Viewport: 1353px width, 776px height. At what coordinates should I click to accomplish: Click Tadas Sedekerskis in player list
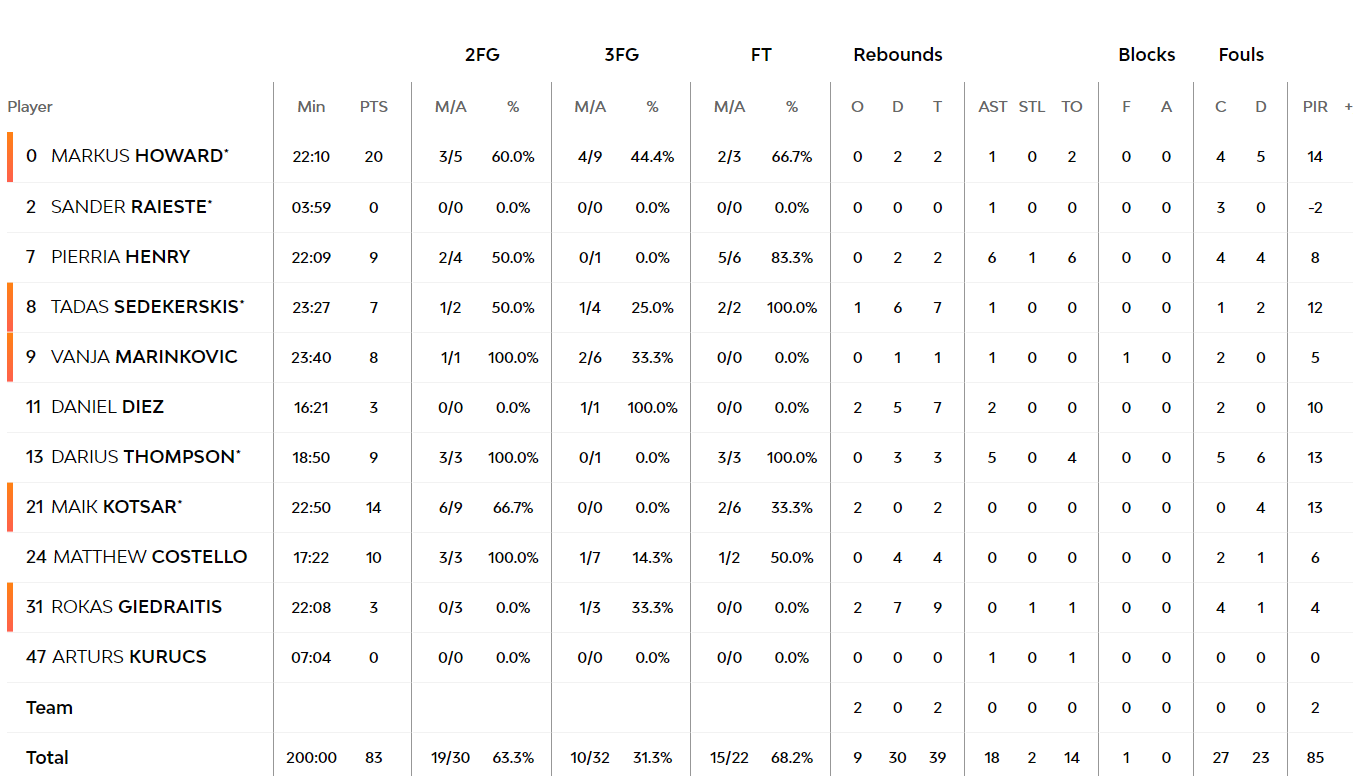point(148,307)
